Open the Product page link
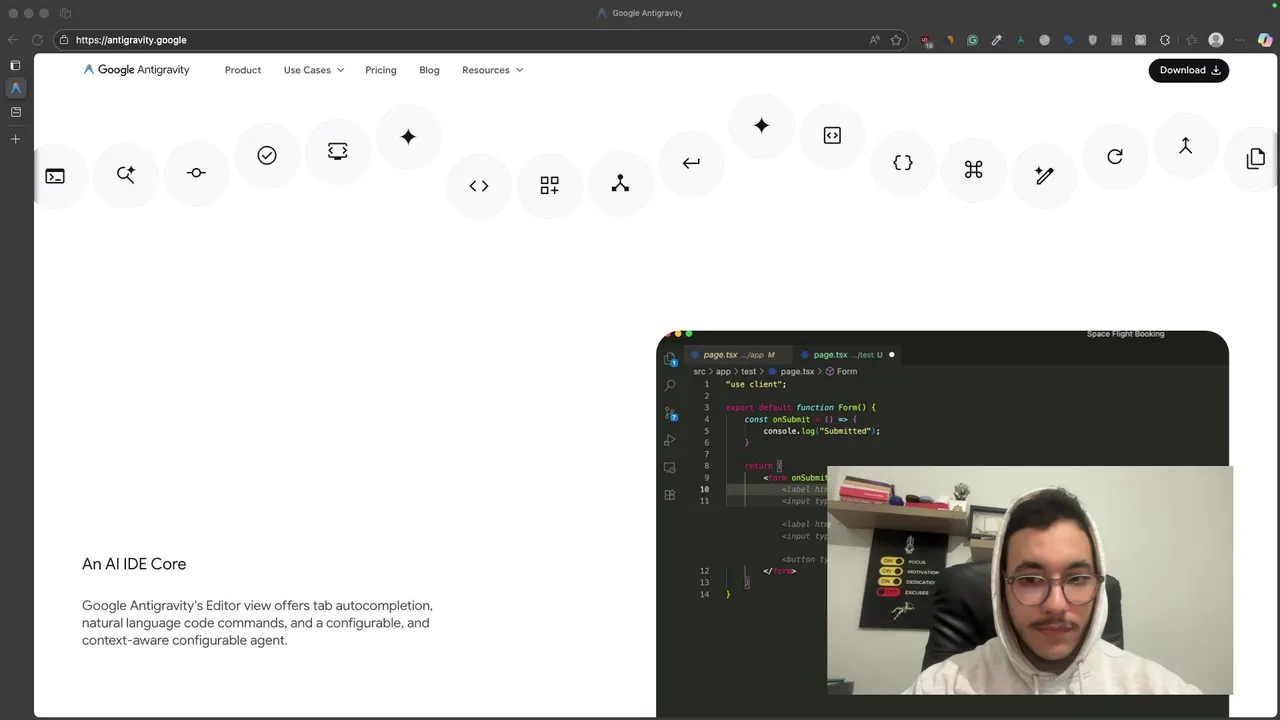The image size is (1280, 720). pos(243,70)
